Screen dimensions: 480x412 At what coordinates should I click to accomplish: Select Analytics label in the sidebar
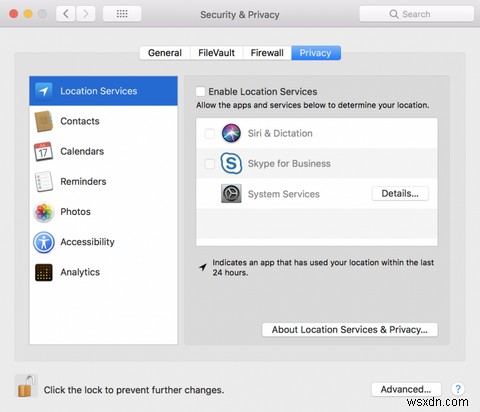tap(80, 272)
